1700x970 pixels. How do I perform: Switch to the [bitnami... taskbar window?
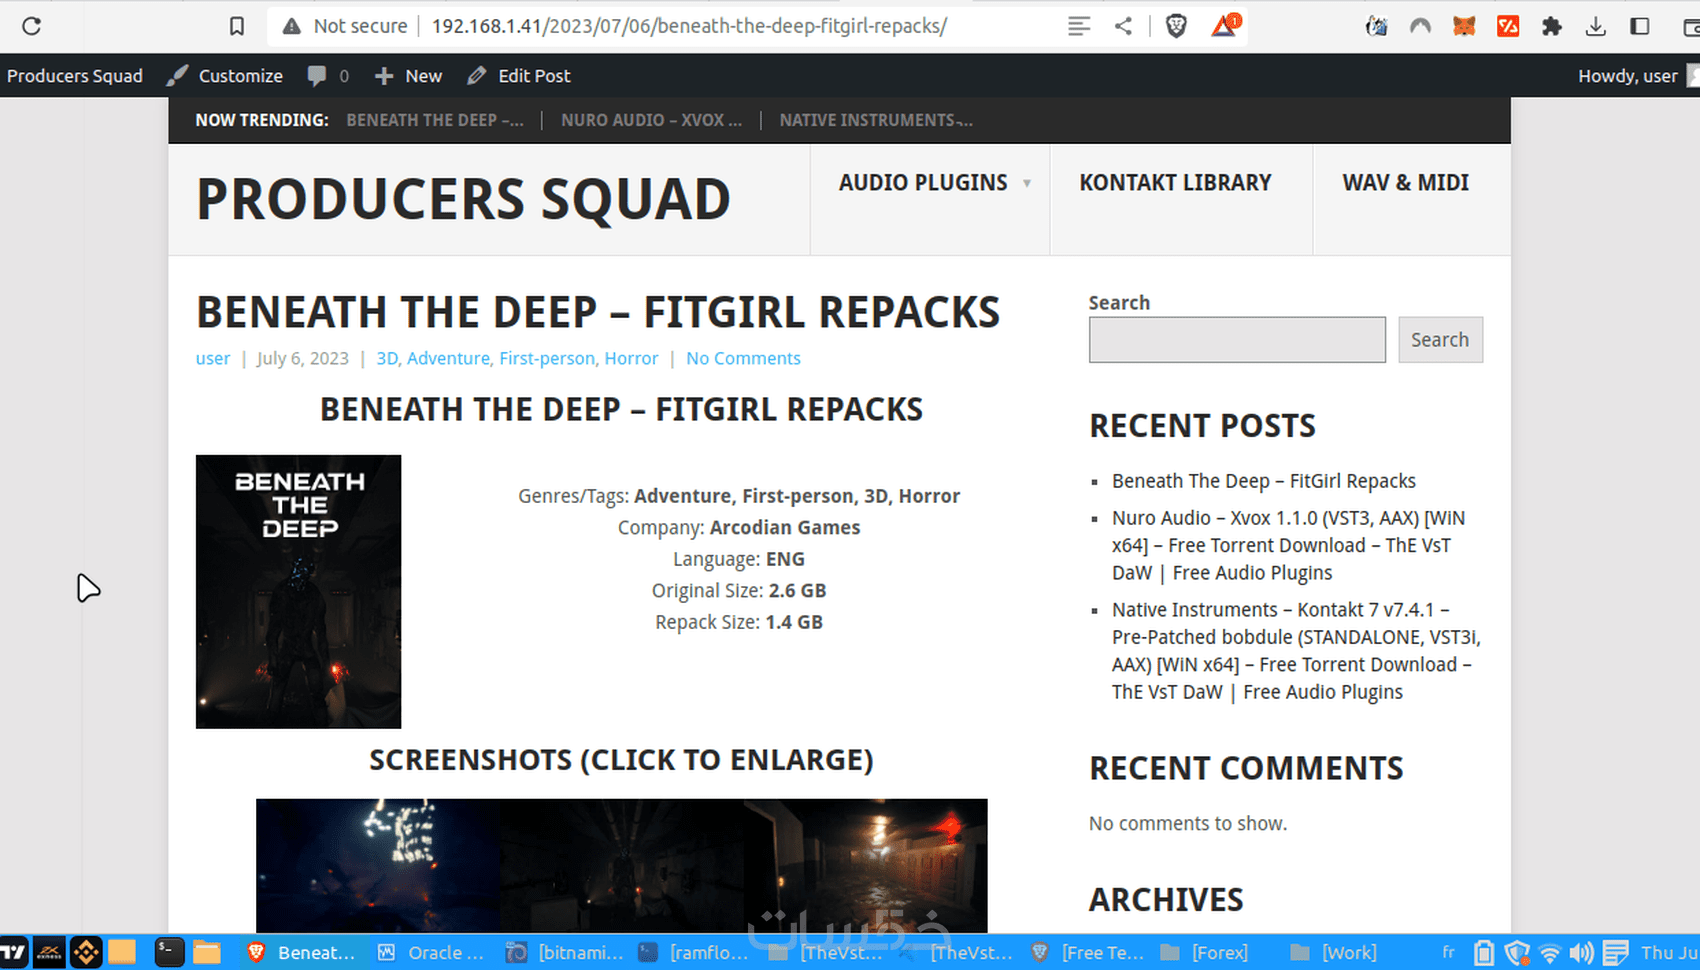tap(565, 953)
